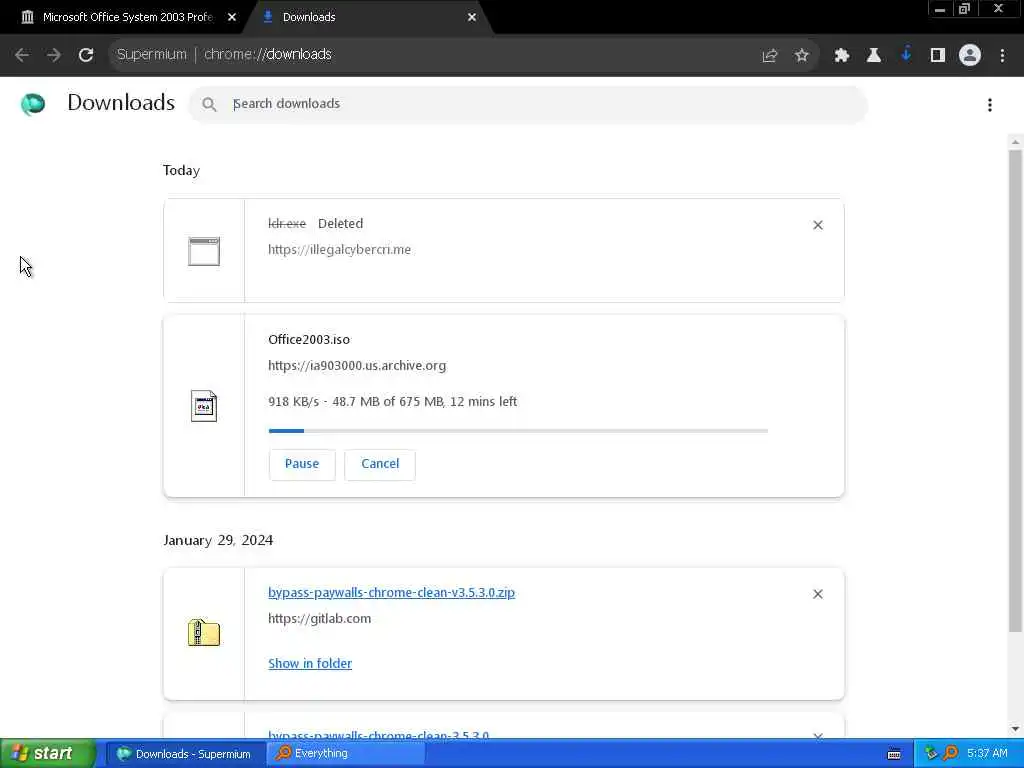The image size is (1024, 768).
Task: Share this page via the share icon
Action: (x=770, y=56)
